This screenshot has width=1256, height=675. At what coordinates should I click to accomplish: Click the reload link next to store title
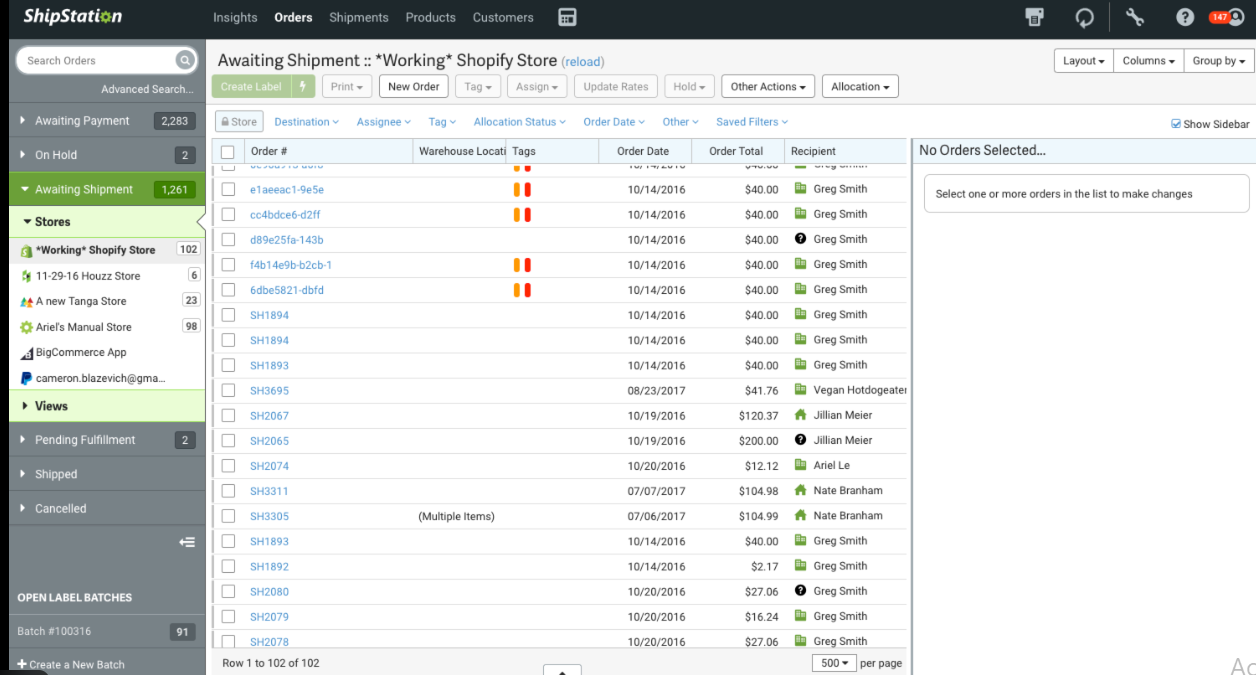click(x=583, y=62)
